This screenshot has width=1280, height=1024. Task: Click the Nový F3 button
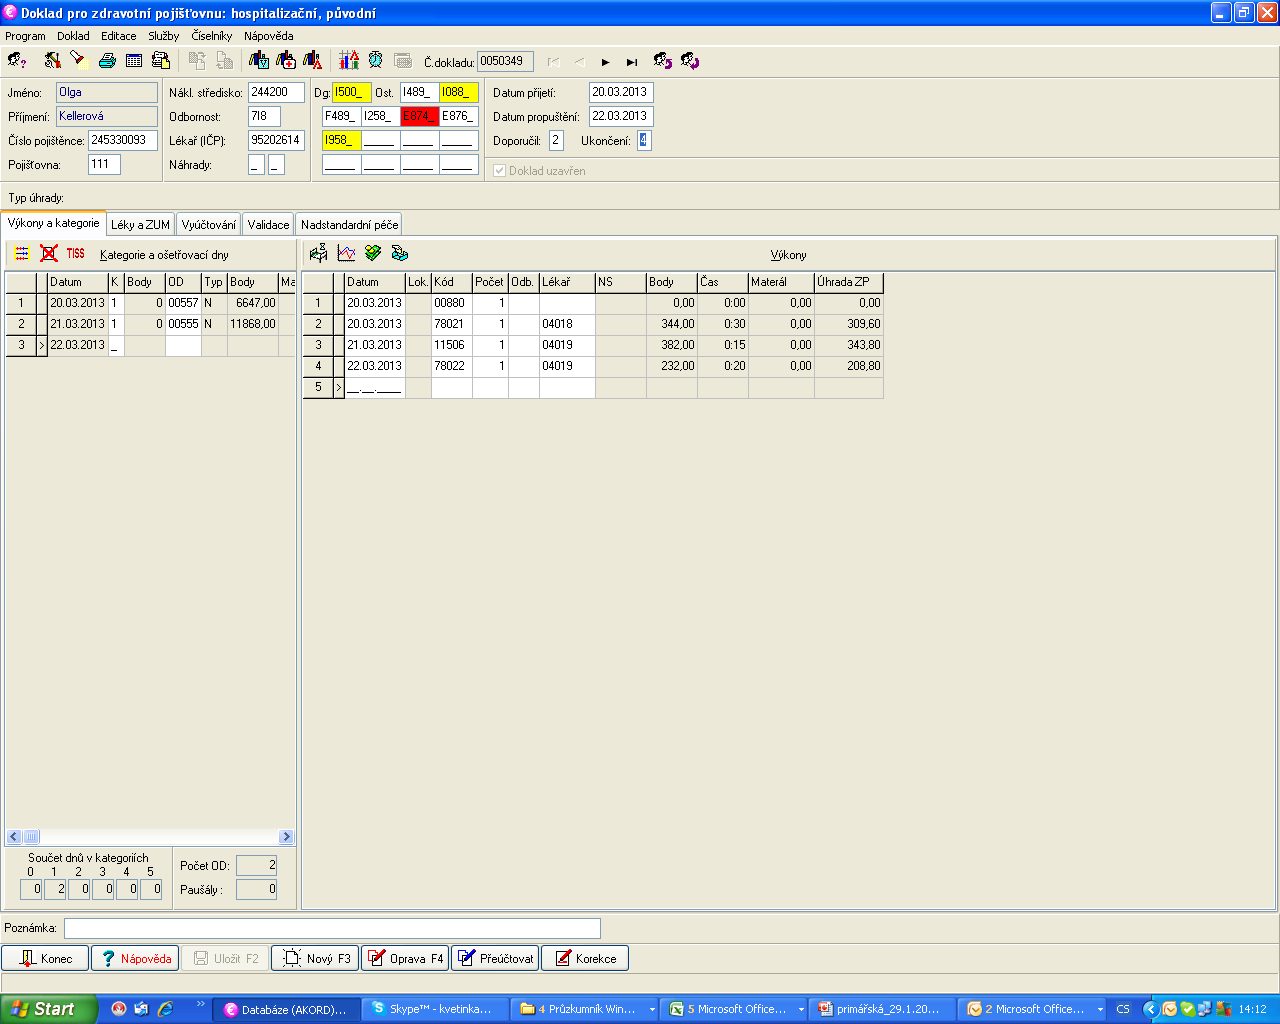(315, 958)
